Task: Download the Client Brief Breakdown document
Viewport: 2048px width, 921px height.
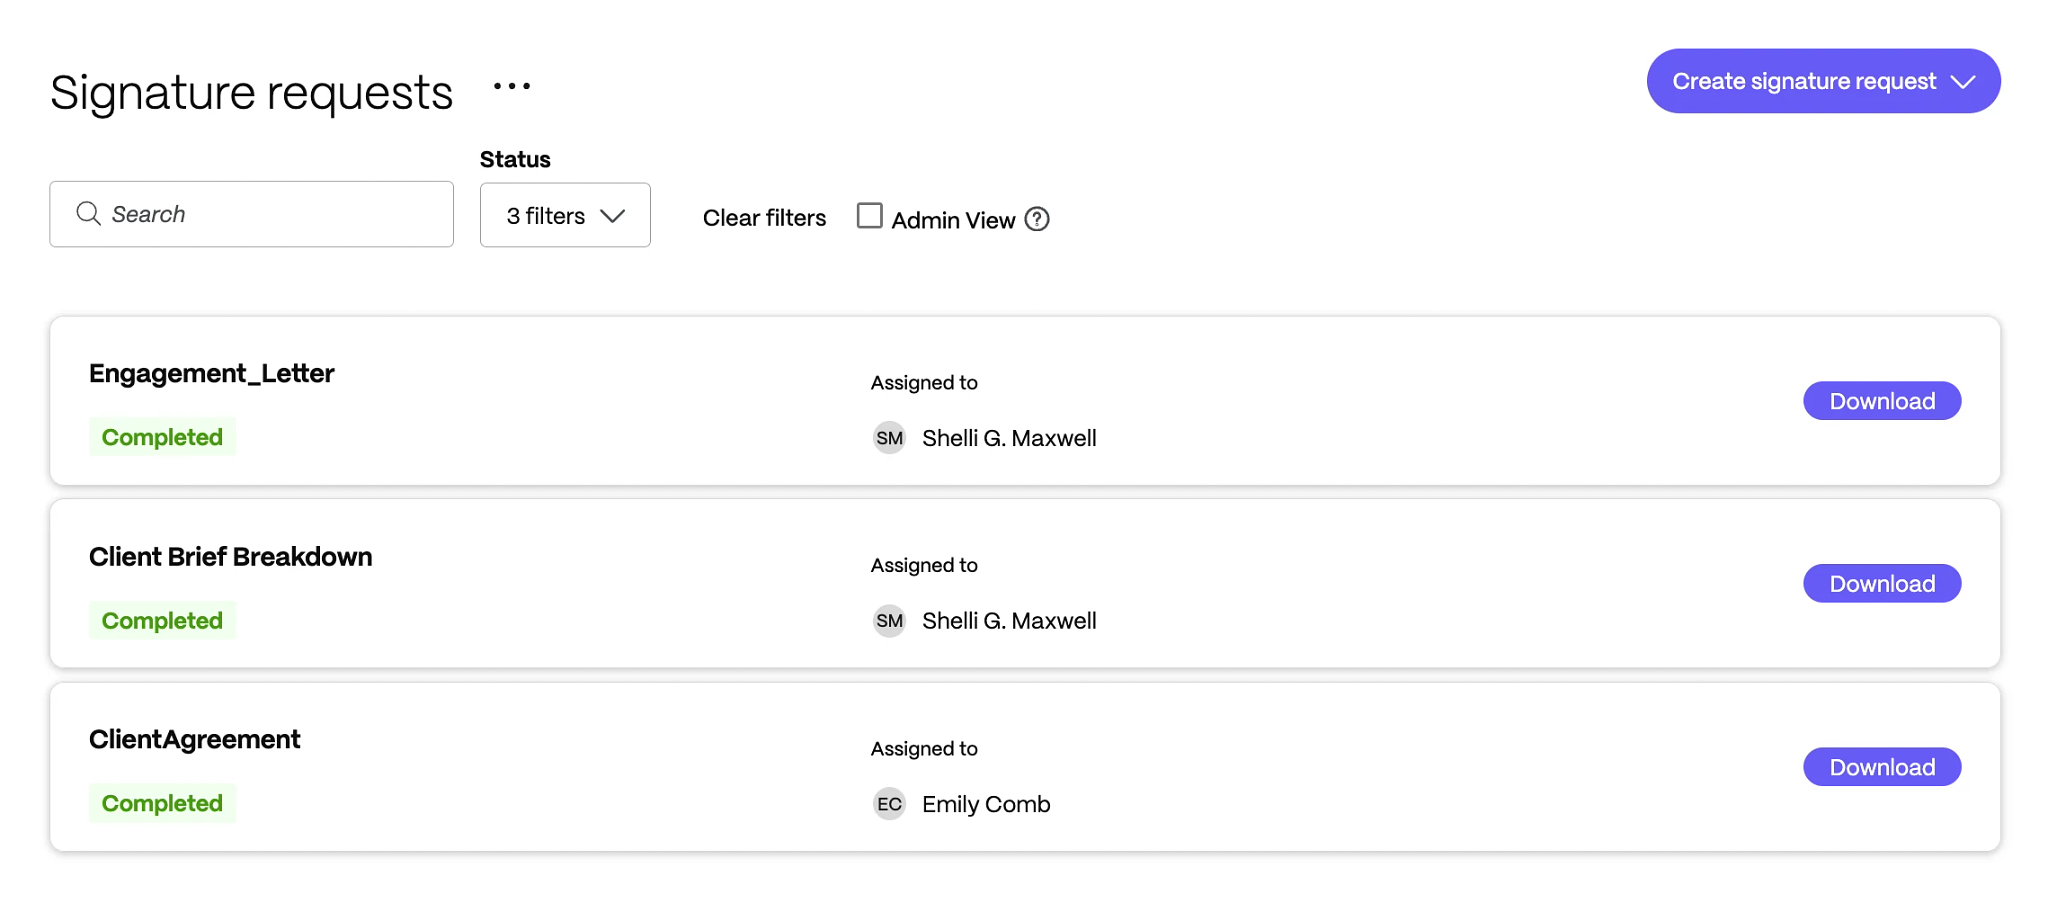Action: pyautogui.click(x=1881, y=583)
